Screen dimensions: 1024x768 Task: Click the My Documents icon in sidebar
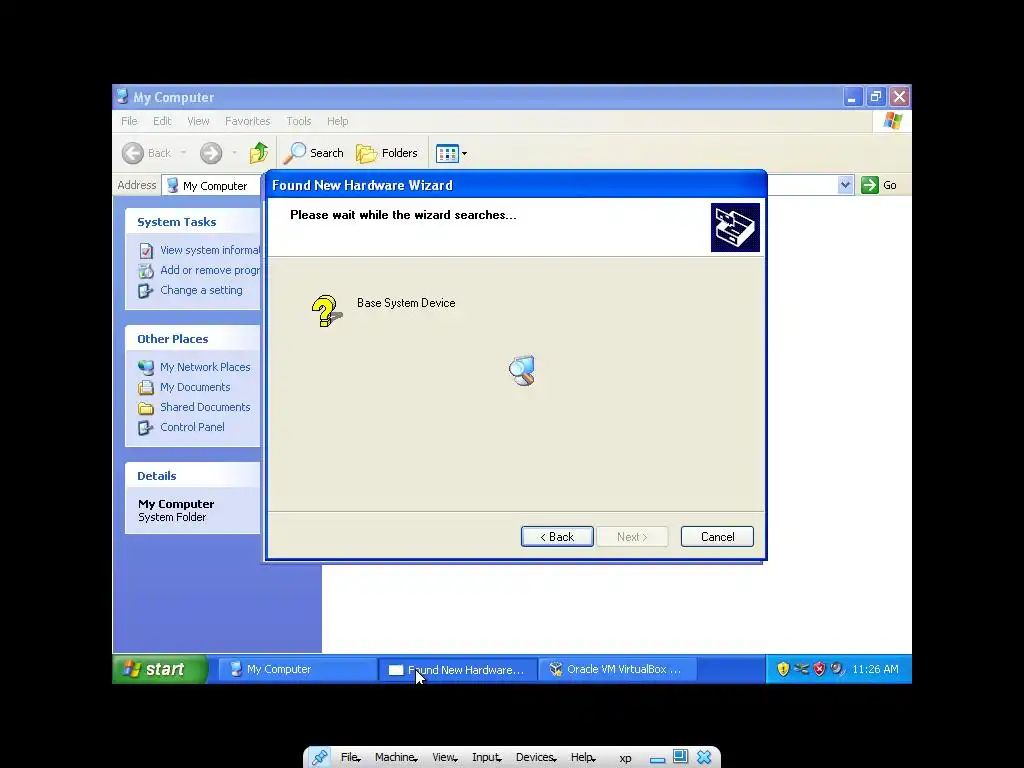click(146, 387)
